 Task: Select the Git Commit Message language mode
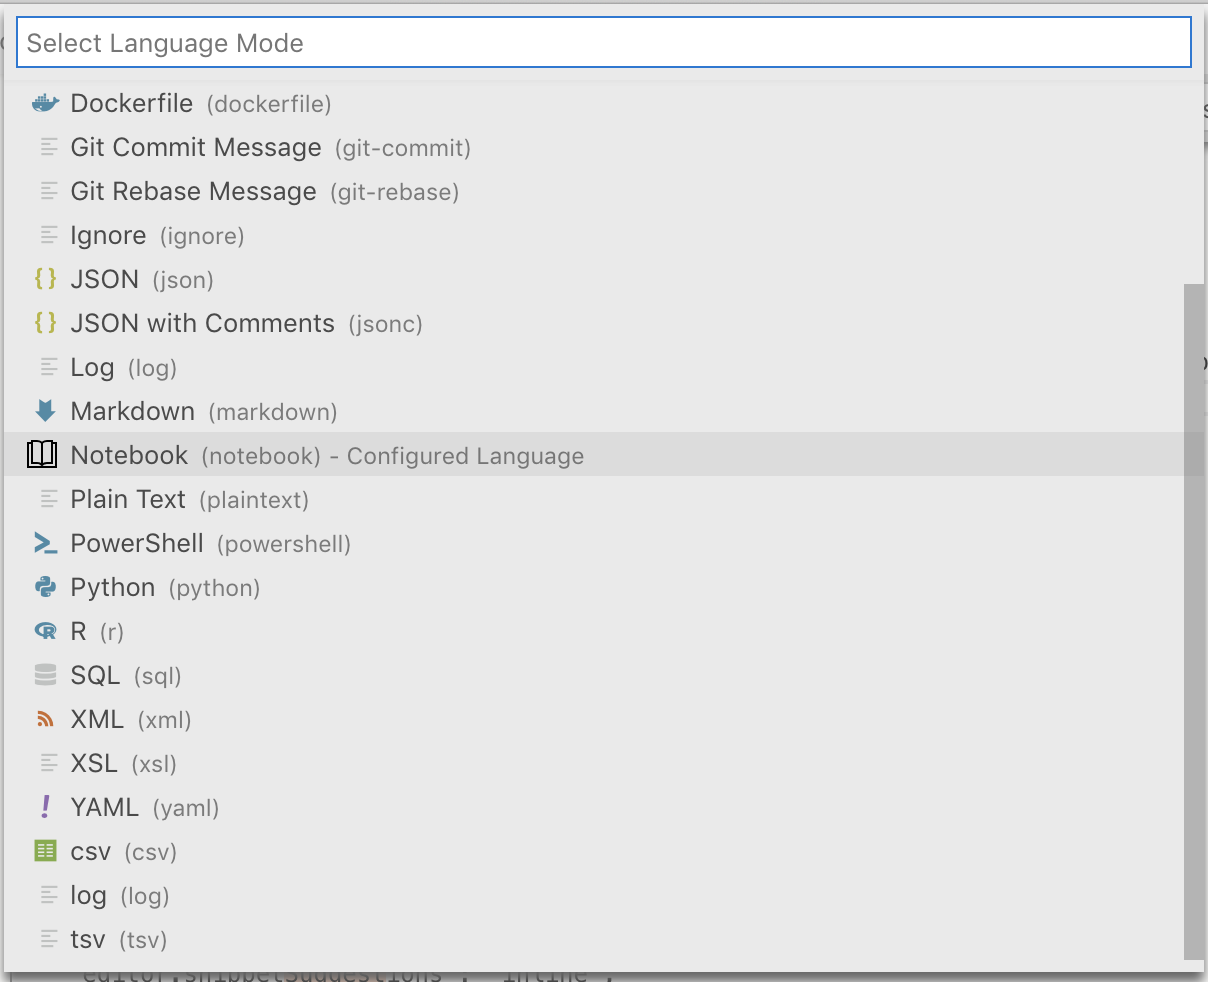click(195, 147)
